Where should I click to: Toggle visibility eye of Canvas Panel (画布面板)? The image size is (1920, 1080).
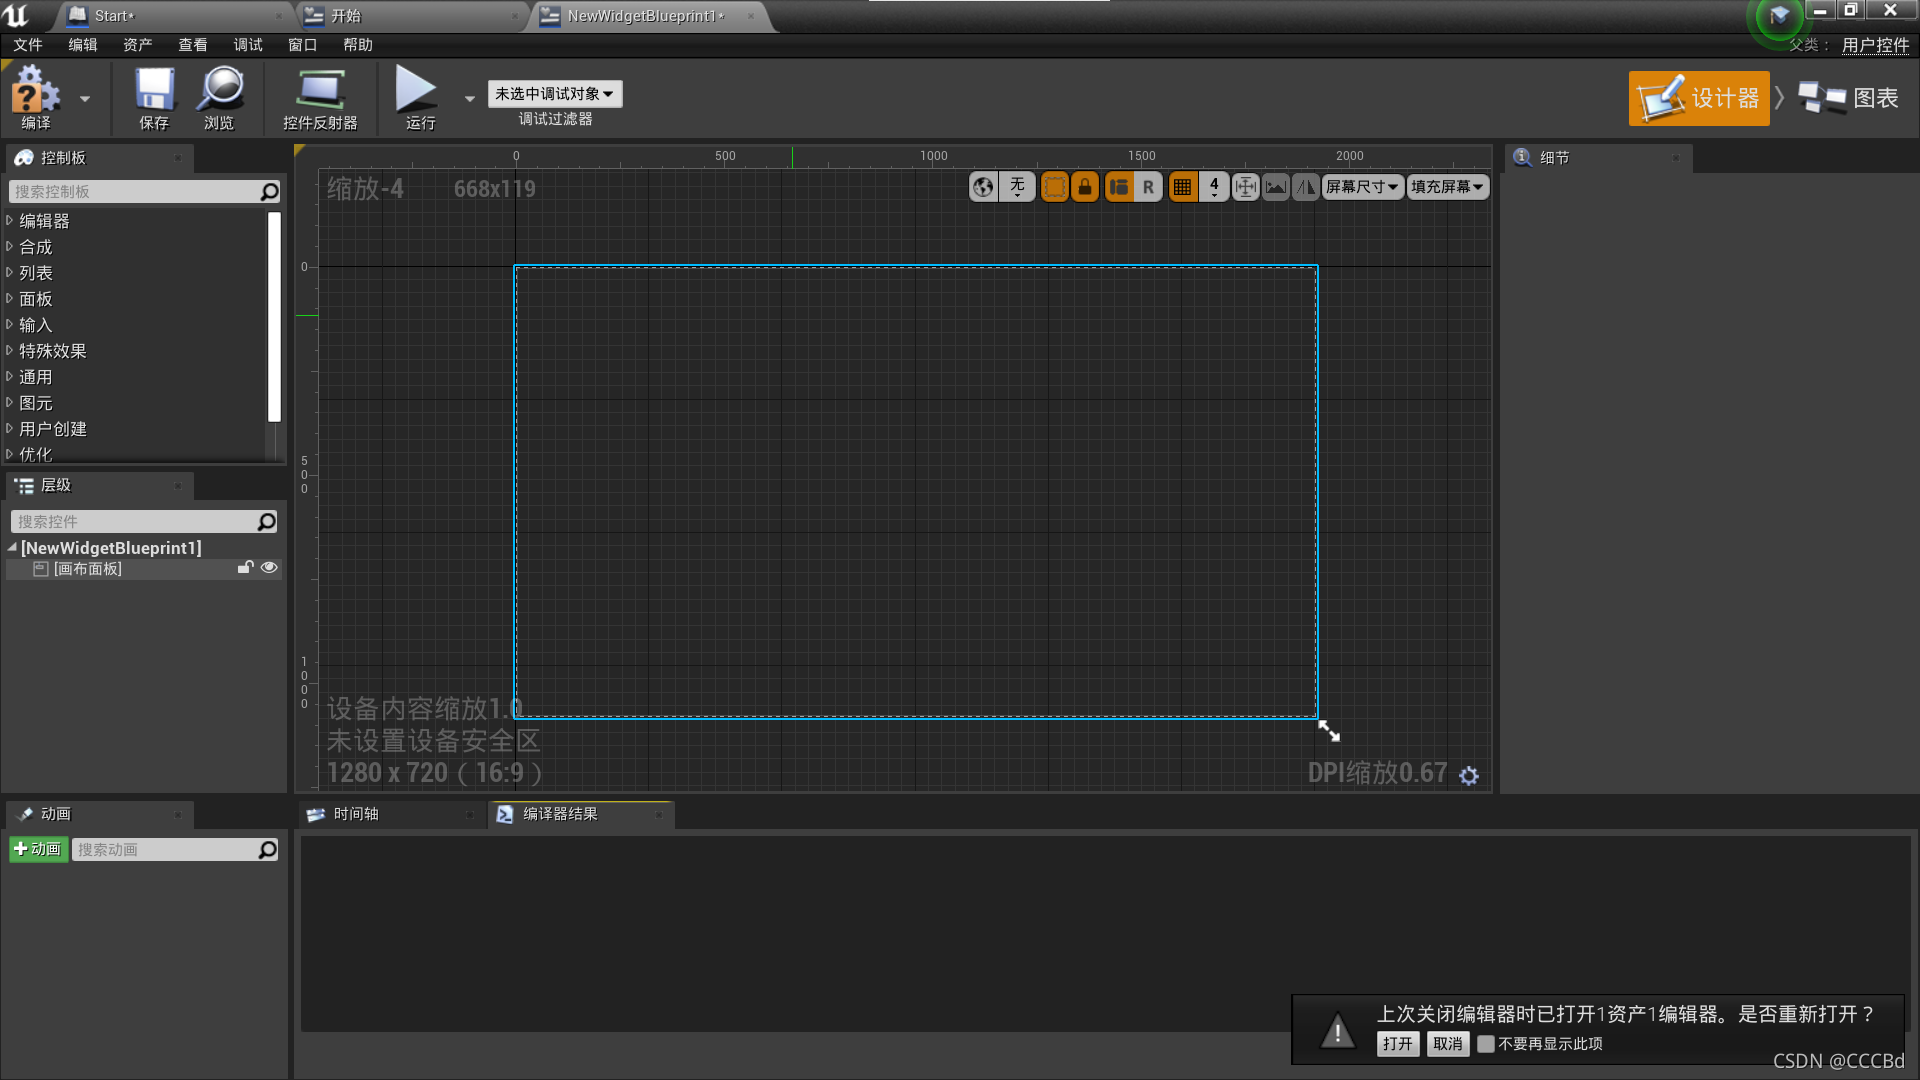pyautogui.click(x=269, y=568)
